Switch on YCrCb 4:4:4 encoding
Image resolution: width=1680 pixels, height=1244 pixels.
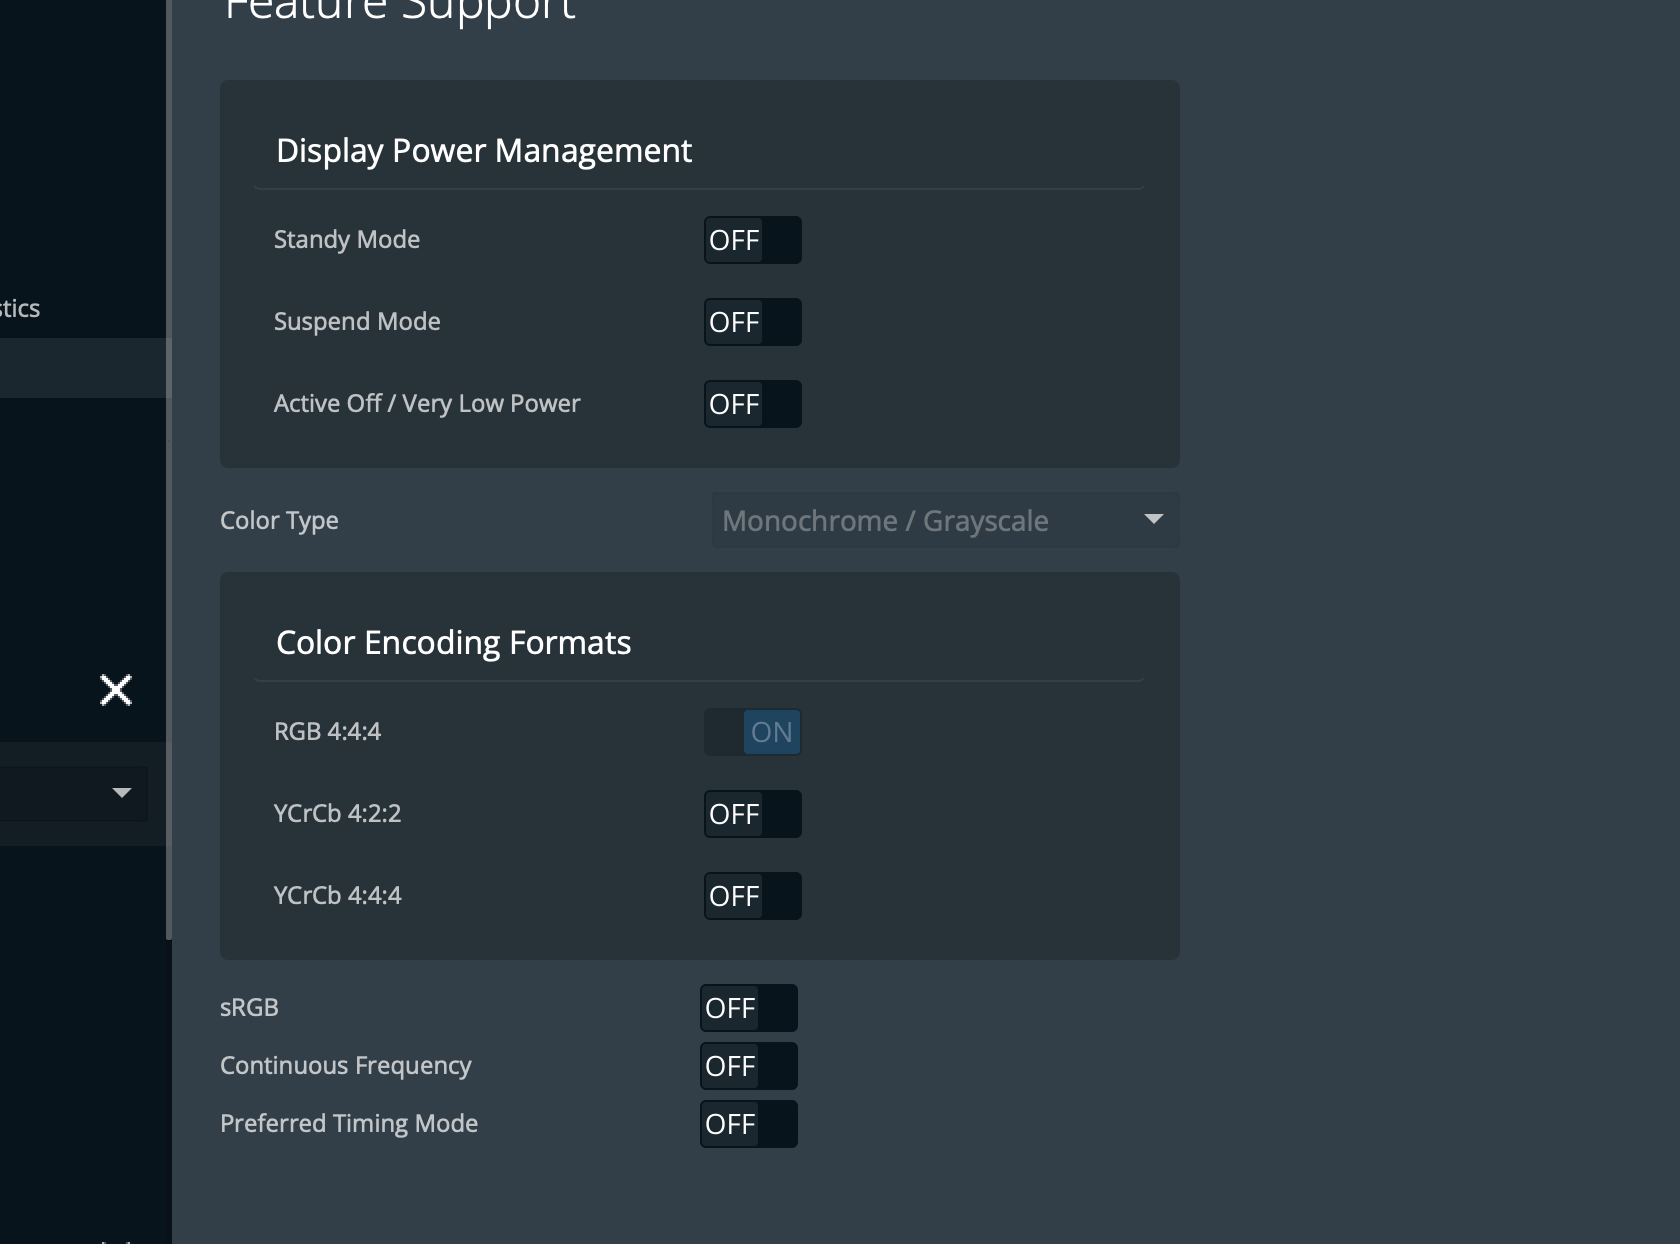pos(752,896)
